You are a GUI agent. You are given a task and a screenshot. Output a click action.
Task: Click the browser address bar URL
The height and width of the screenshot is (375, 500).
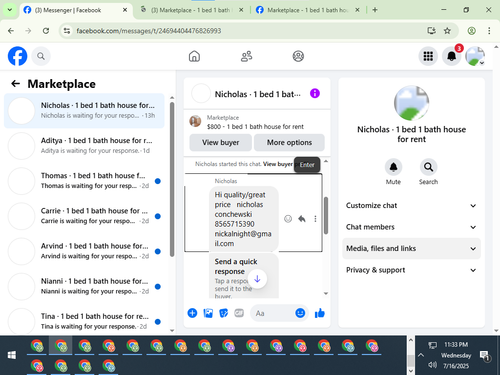[x=149, y=31]
